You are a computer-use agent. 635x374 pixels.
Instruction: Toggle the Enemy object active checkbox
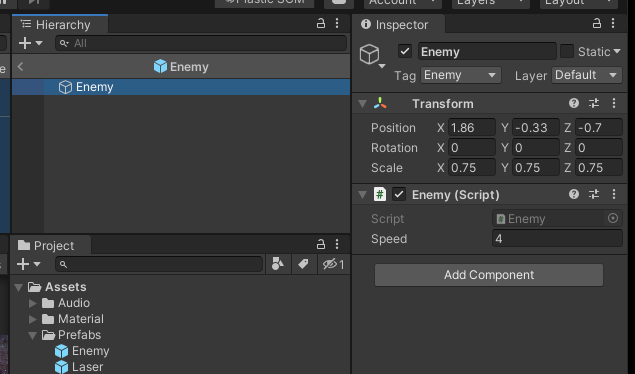pyautogui.click(x=405, y=51)
